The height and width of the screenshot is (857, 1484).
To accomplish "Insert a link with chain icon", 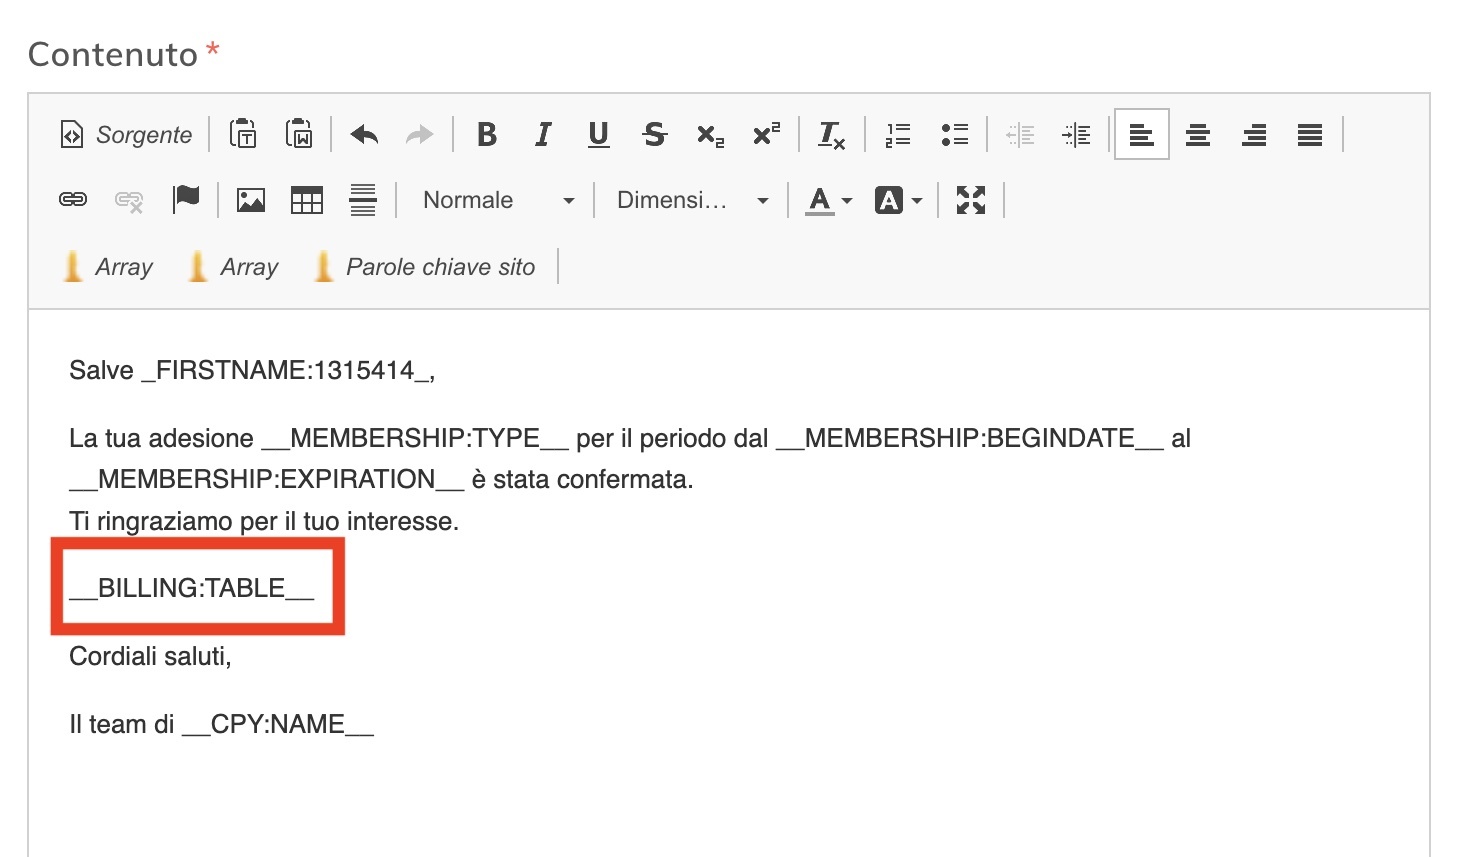I will point(73,200).
